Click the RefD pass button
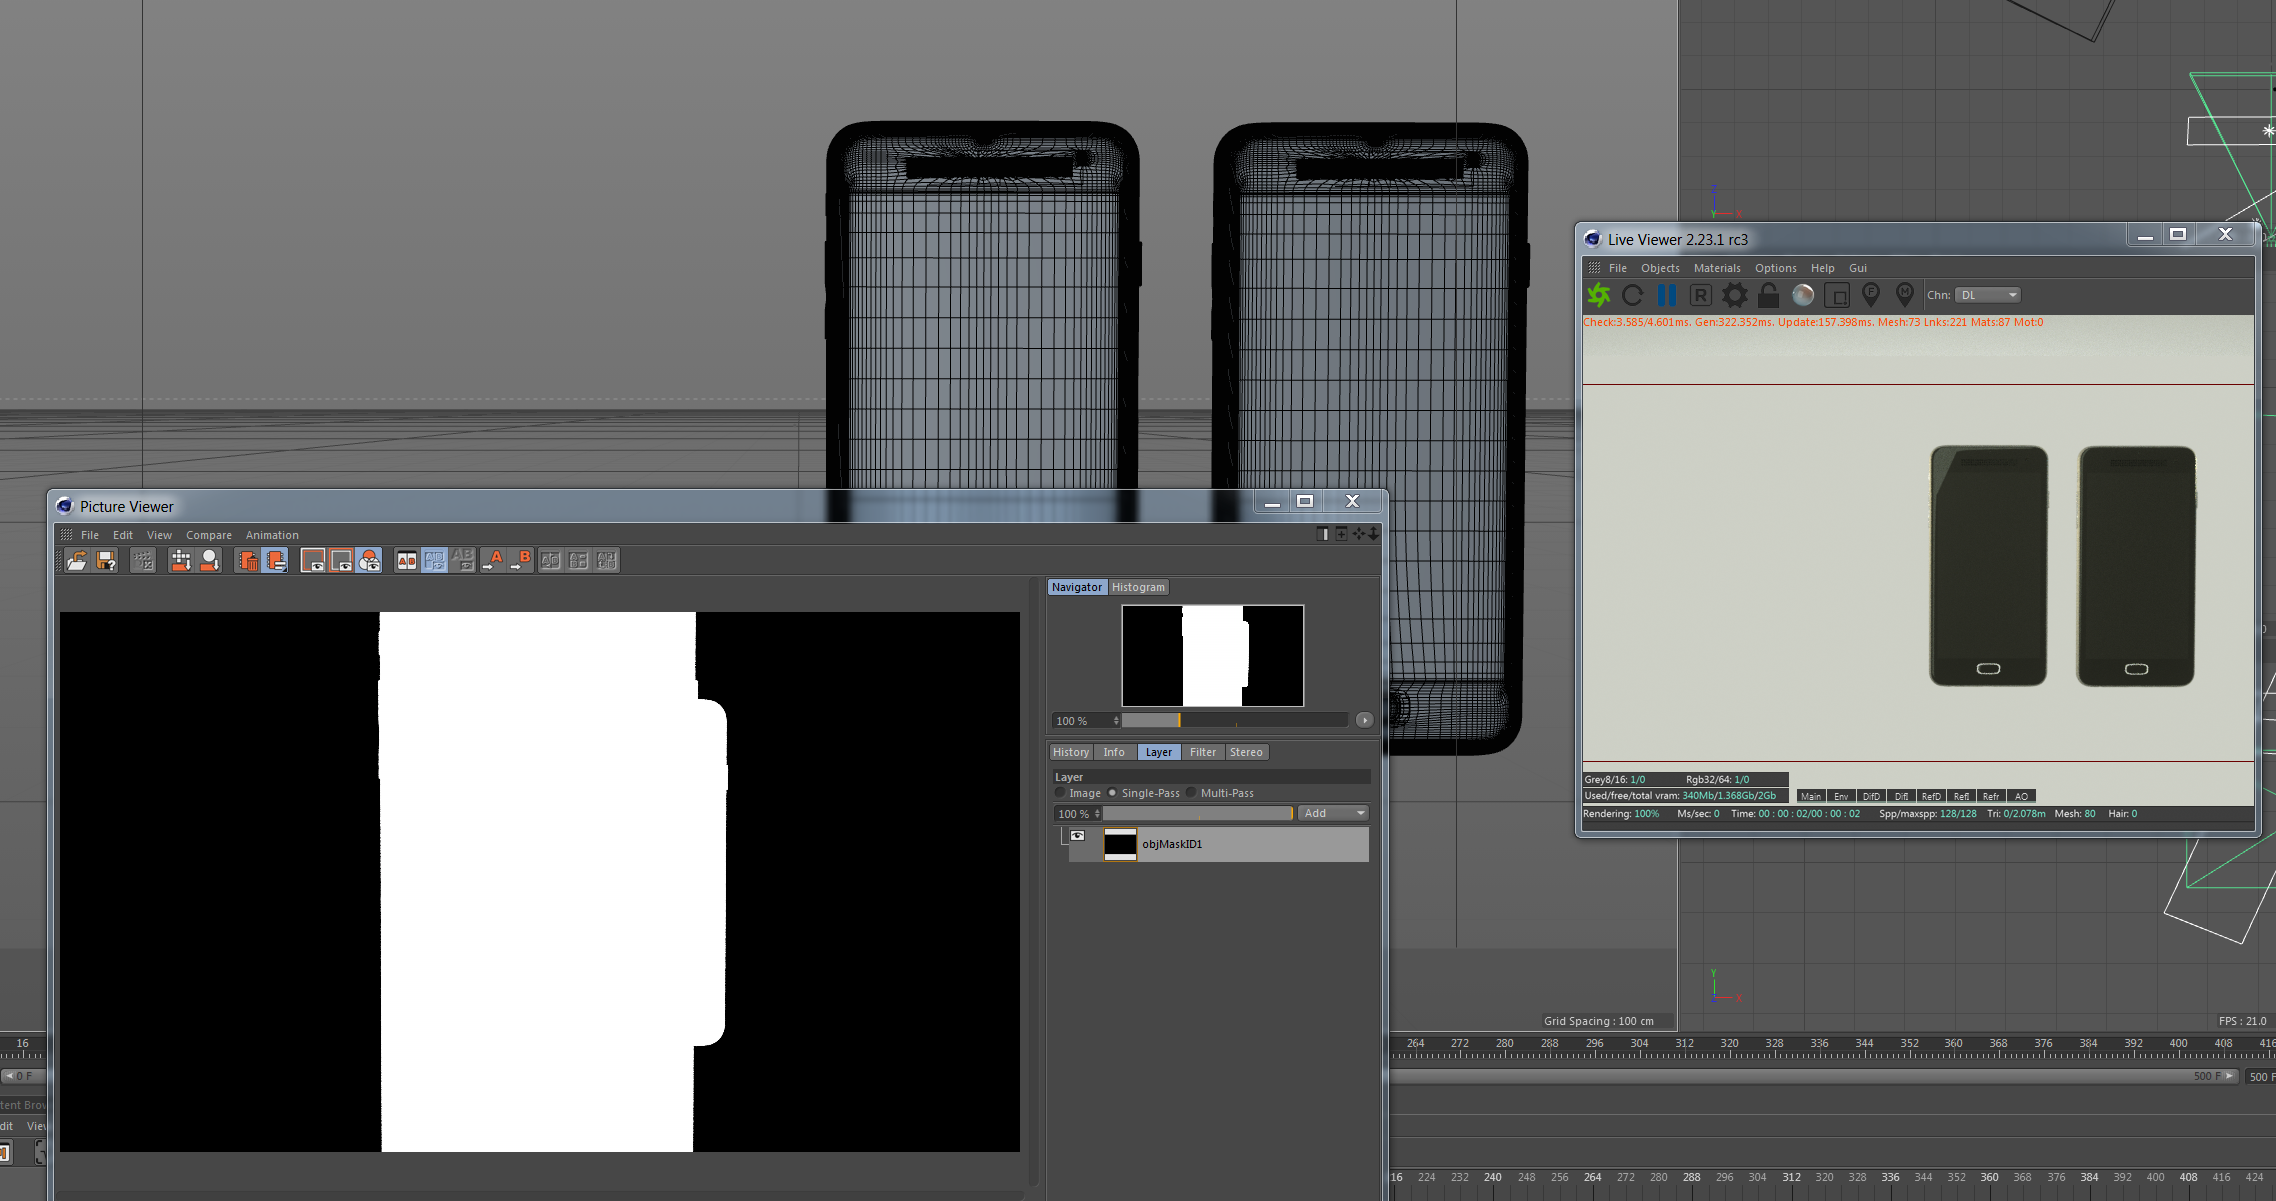This screenshot has height=1201, width=2276. click(1931, 797)
